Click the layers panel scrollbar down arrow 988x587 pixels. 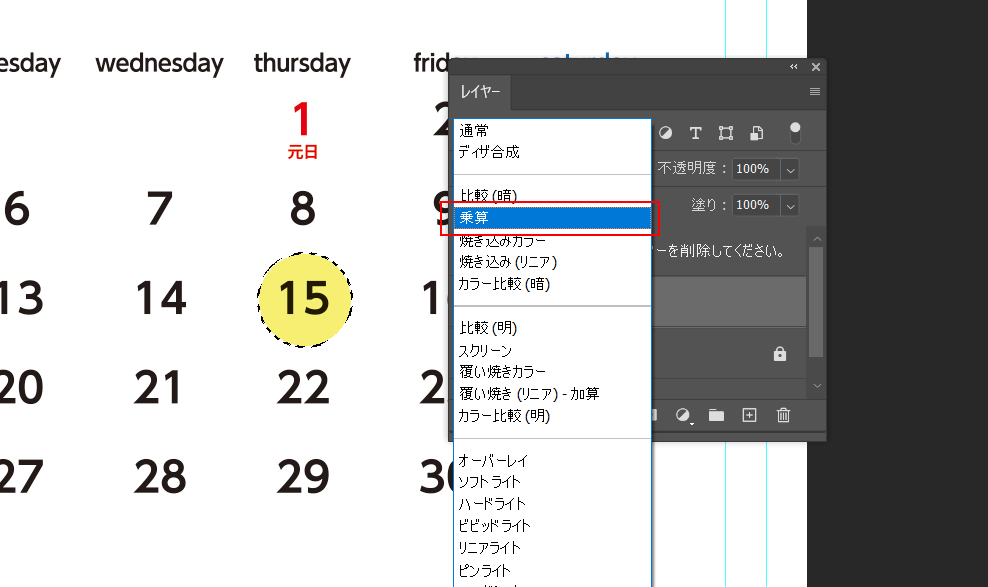tap(816, 385)
